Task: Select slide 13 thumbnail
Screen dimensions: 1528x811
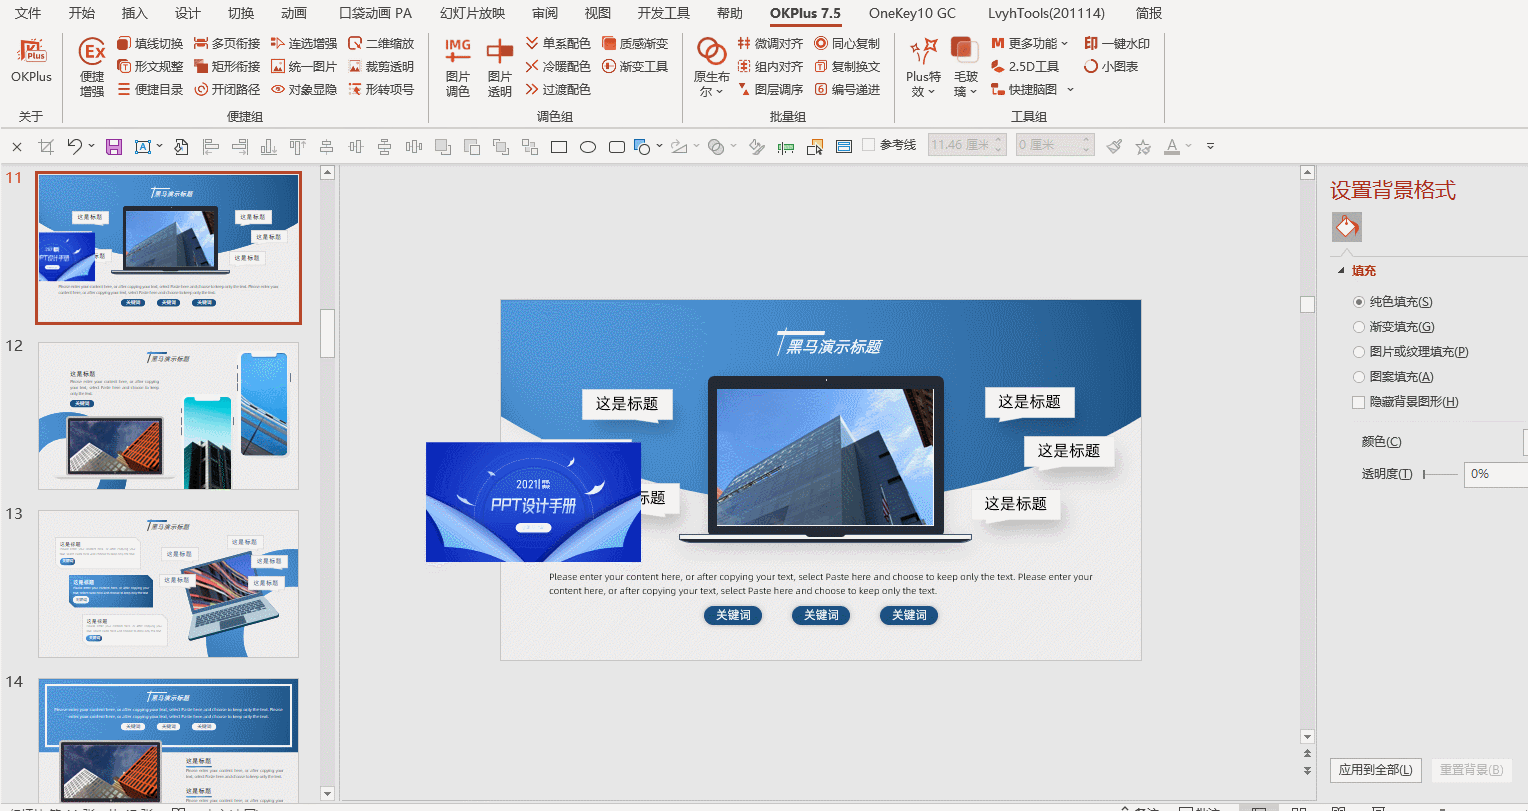Action: (168, 584)
